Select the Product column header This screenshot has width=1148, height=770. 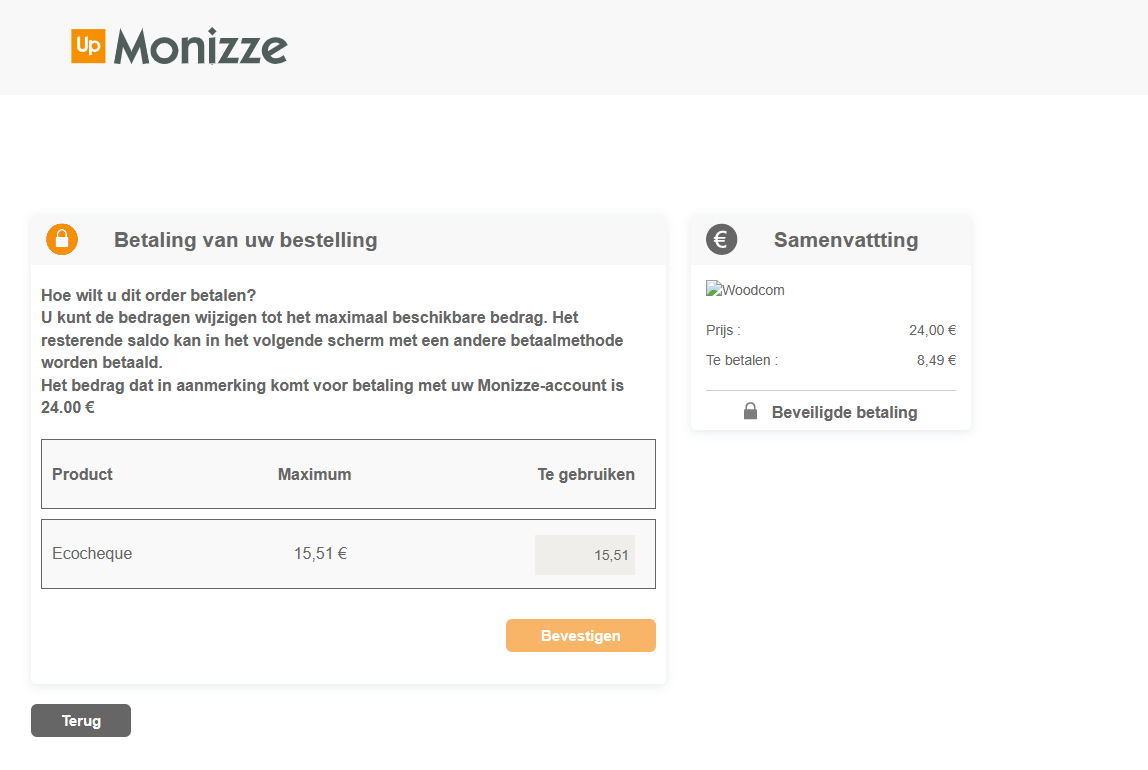coord(82,474)
